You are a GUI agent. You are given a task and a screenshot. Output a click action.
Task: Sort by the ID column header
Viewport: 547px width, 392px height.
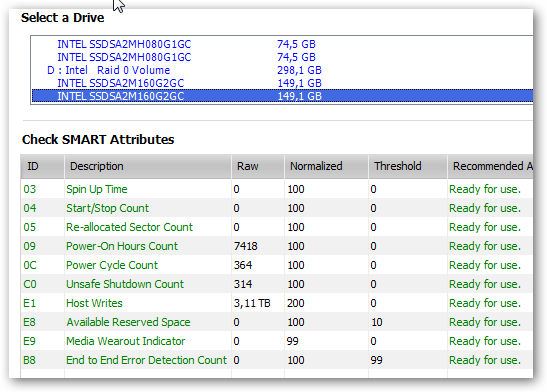coord(43,166)
